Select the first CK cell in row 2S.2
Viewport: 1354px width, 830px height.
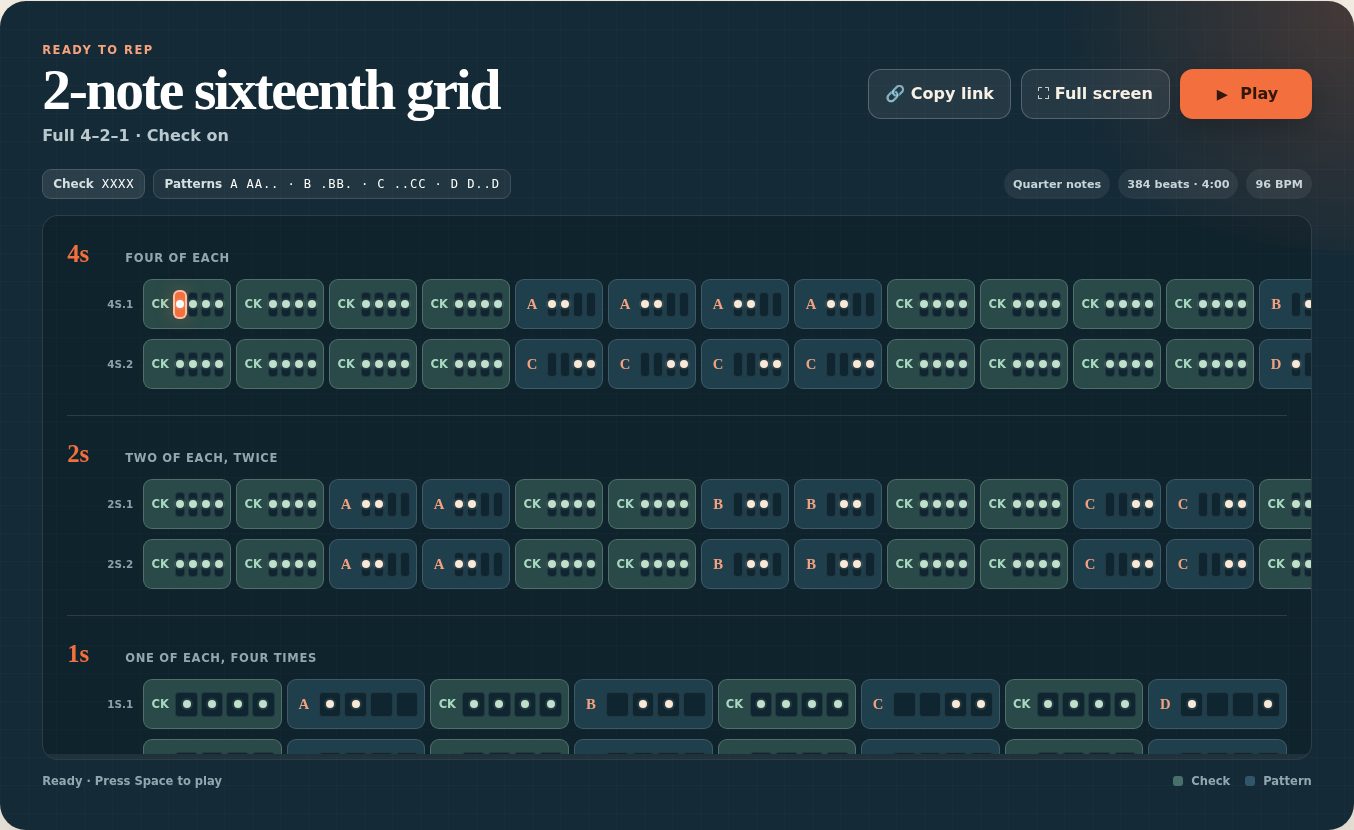coord(187,564)
